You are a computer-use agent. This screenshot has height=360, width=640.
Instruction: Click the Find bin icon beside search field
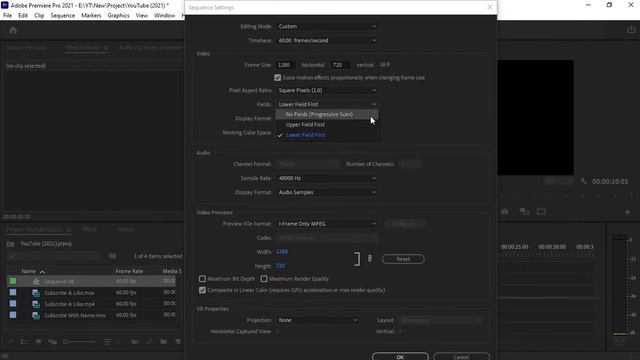click(x=112, y=256)
